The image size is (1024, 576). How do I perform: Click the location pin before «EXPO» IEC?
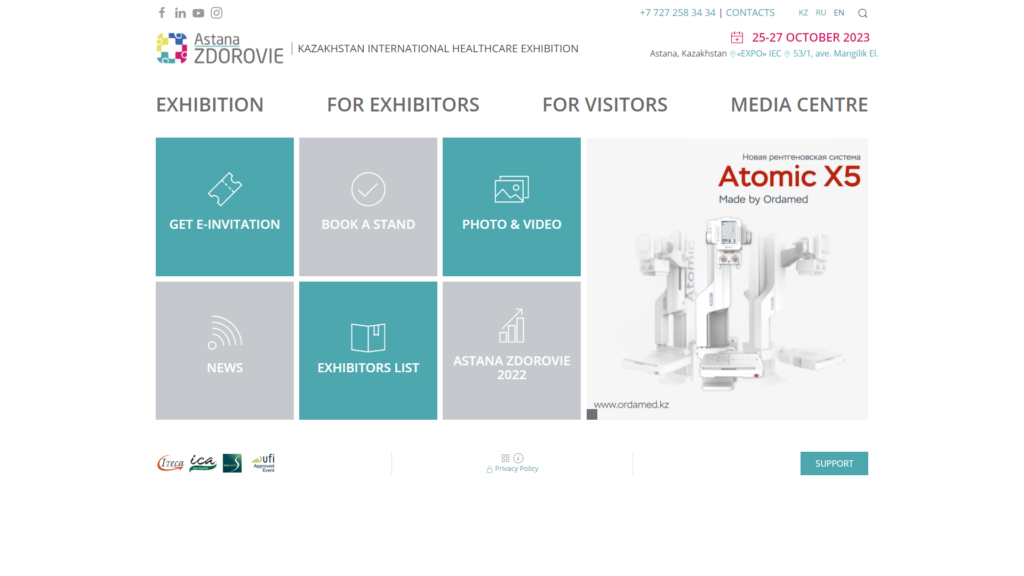(733, 54)
